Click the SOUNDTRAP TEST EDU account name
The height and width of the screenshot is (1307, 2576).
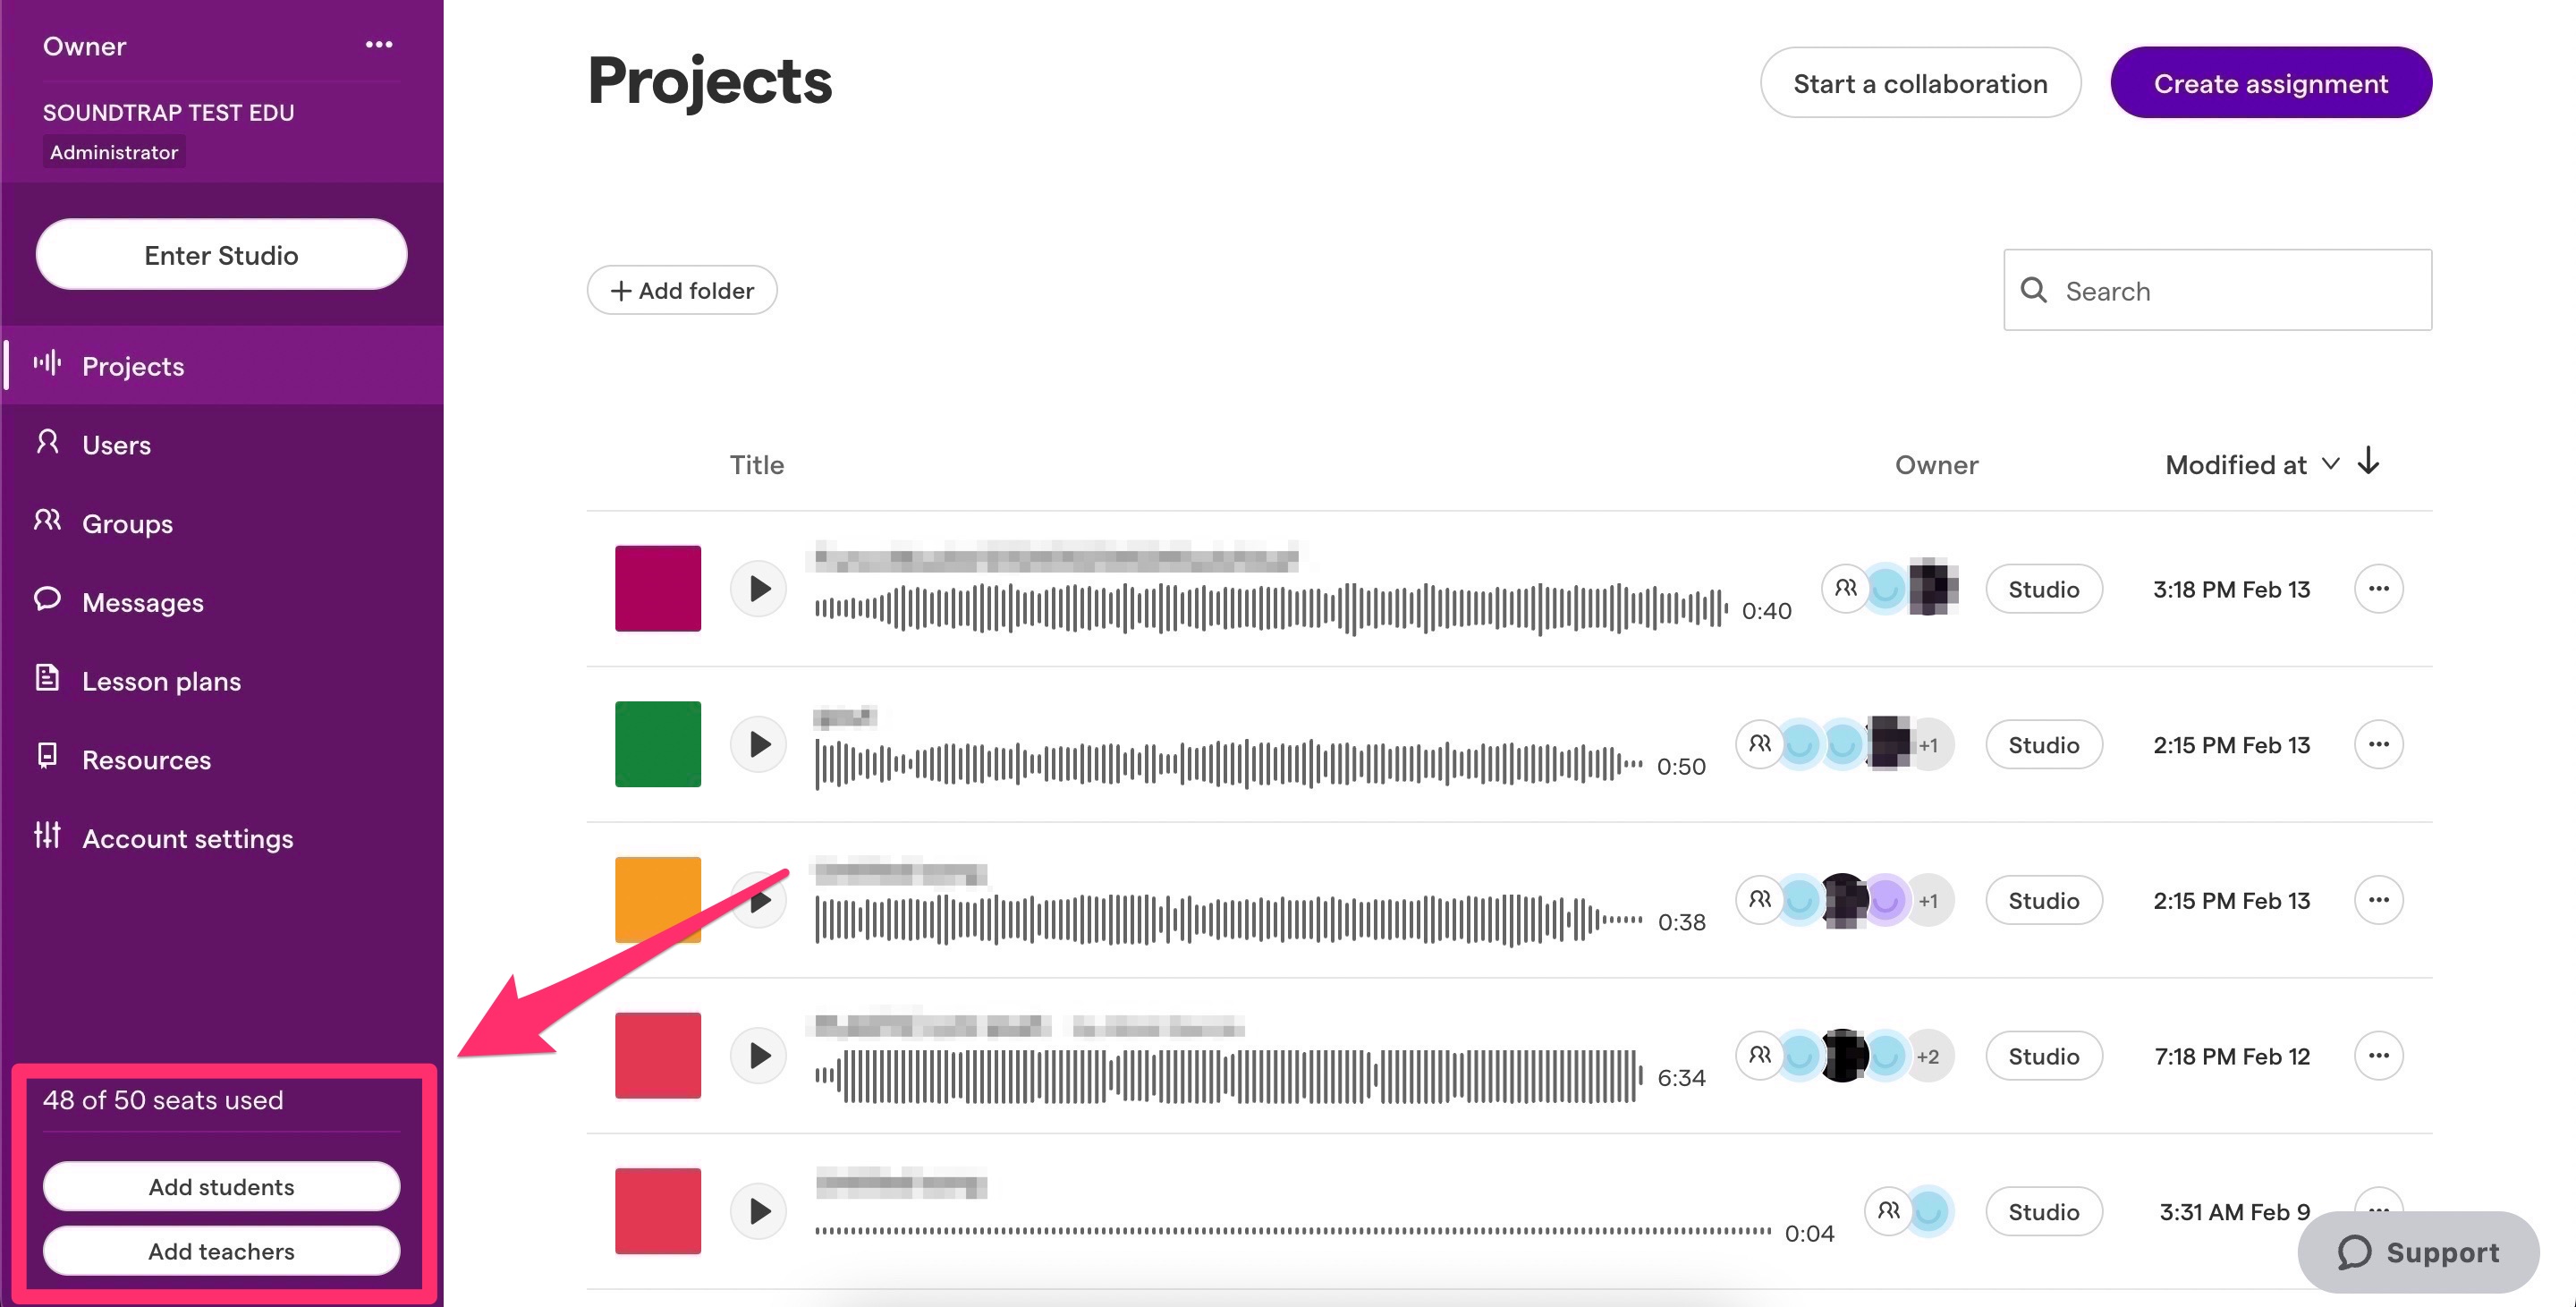169,112
